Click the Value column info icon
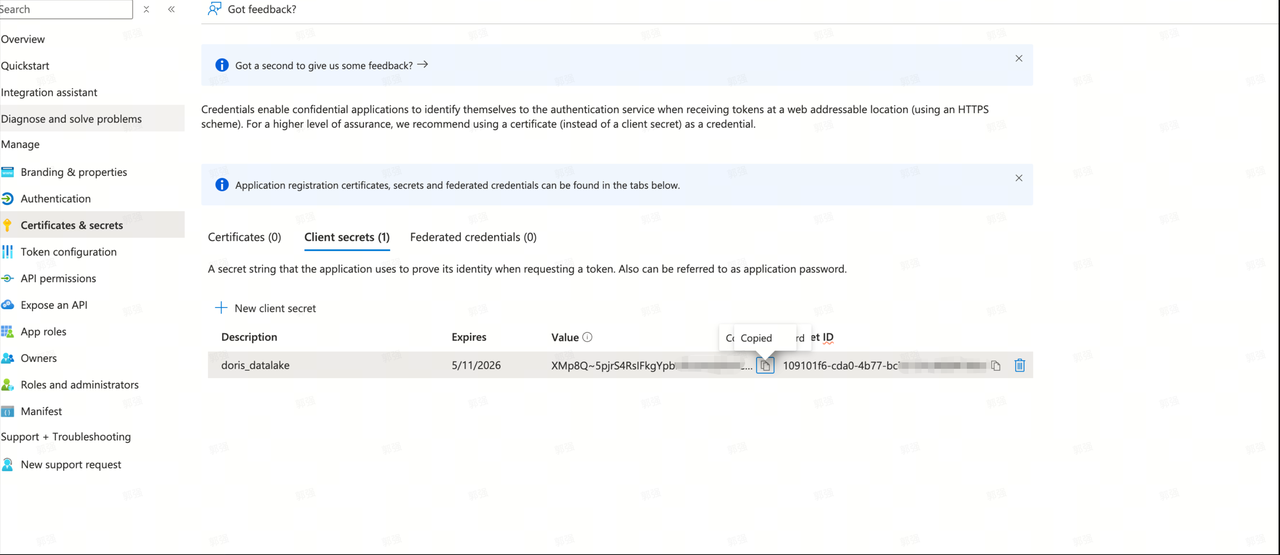This screenshot has height=555, width=1280. point(587,337)
